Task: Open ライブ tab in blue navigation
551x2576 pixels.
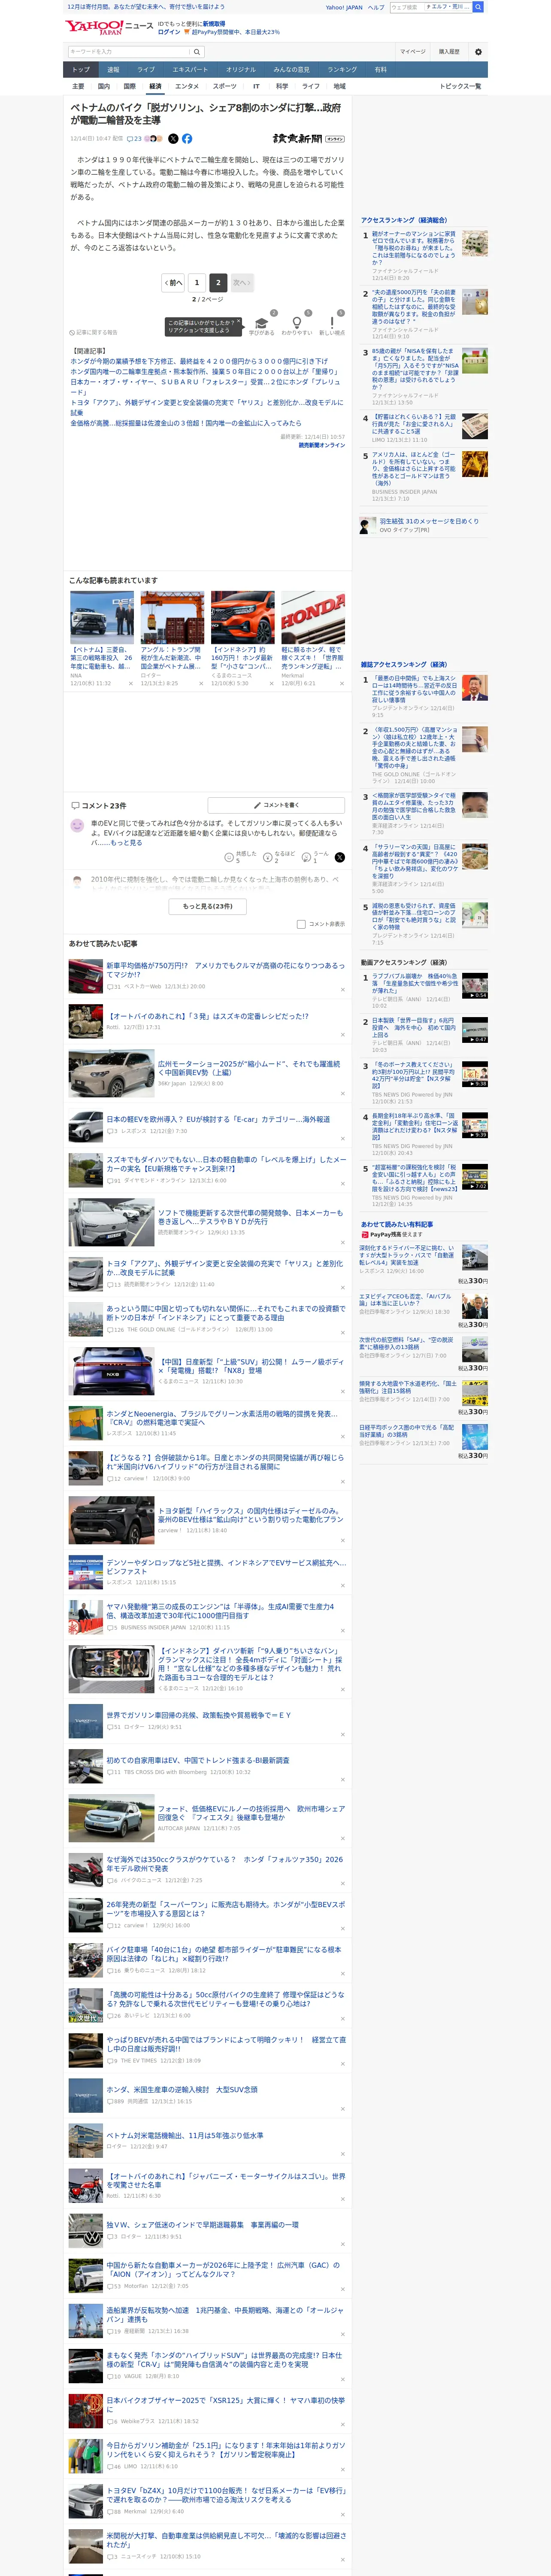Action: [146, 70]
